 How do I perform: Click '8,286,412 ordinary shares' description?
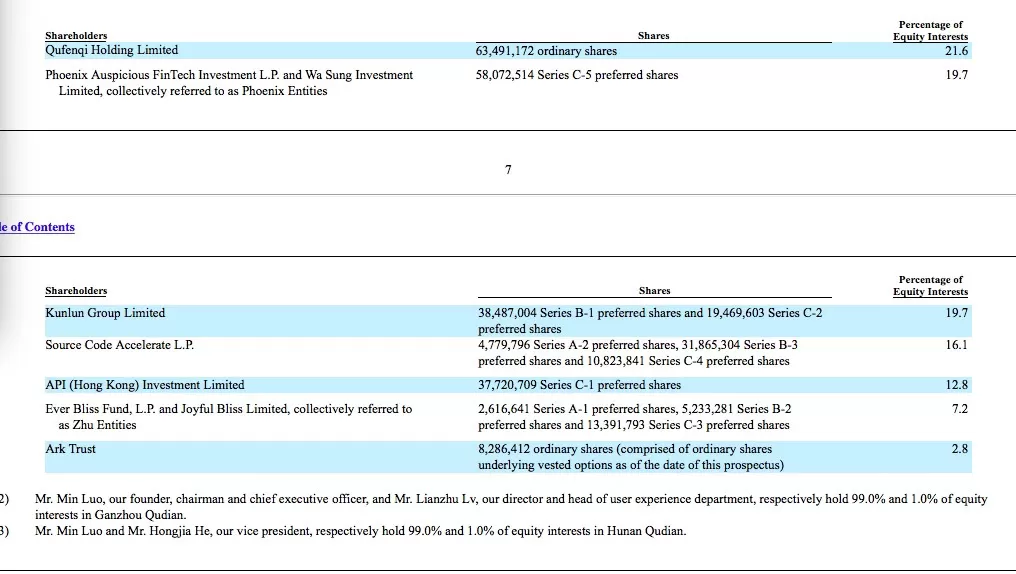[631, 457]
